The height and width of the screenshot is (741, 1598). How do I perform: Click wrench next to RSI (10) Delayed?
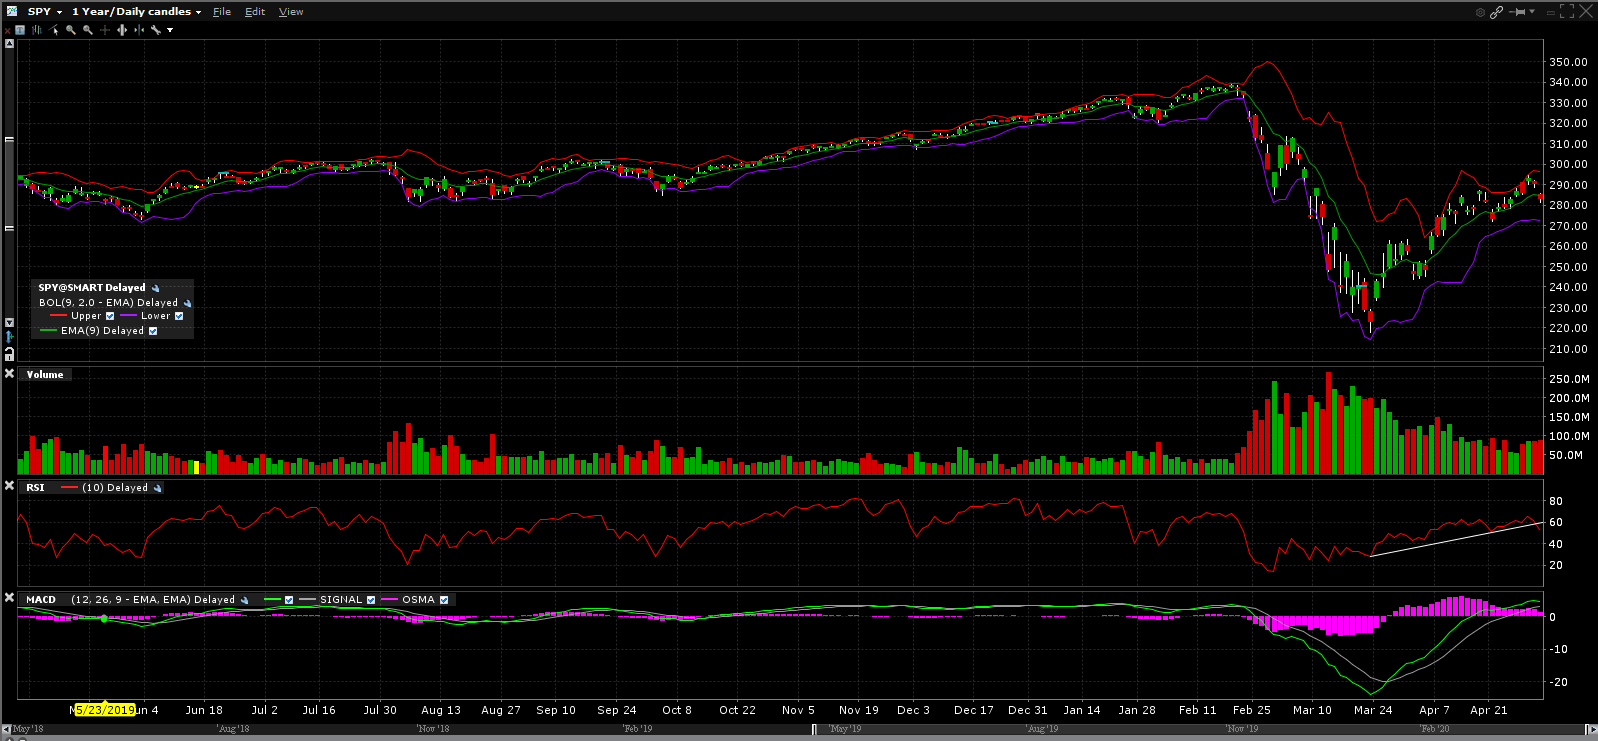pos(157,488)
